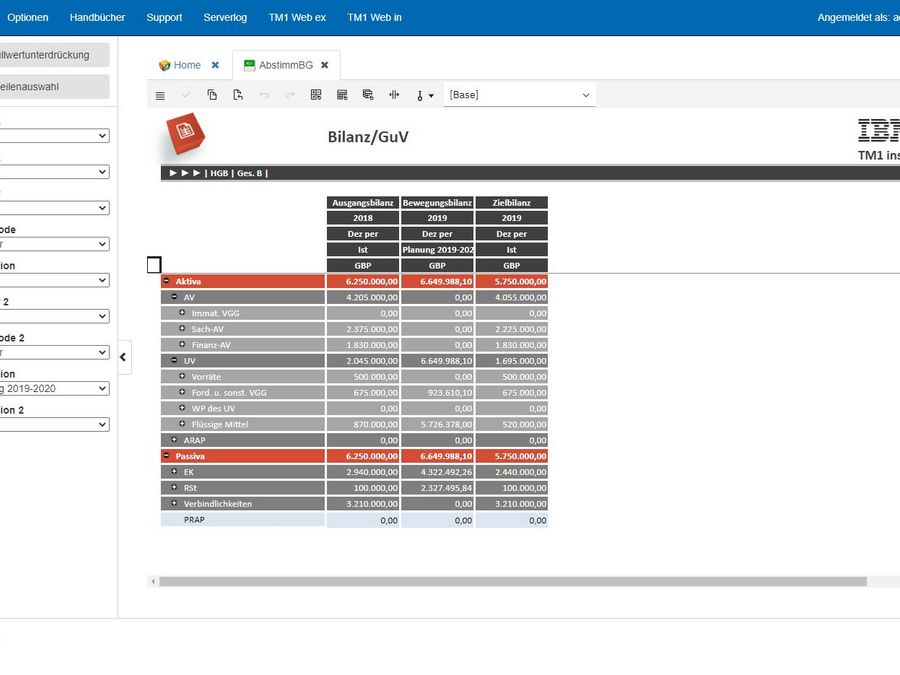
Task: Open the Support menu
Action: (164, 17)
